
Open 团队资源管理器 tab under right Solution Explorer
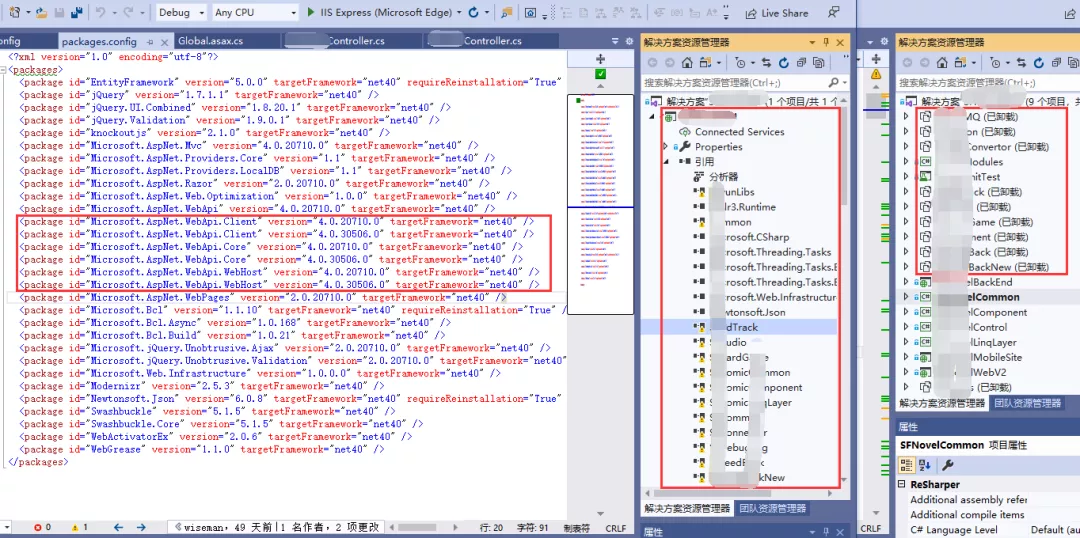(1028, 403)
